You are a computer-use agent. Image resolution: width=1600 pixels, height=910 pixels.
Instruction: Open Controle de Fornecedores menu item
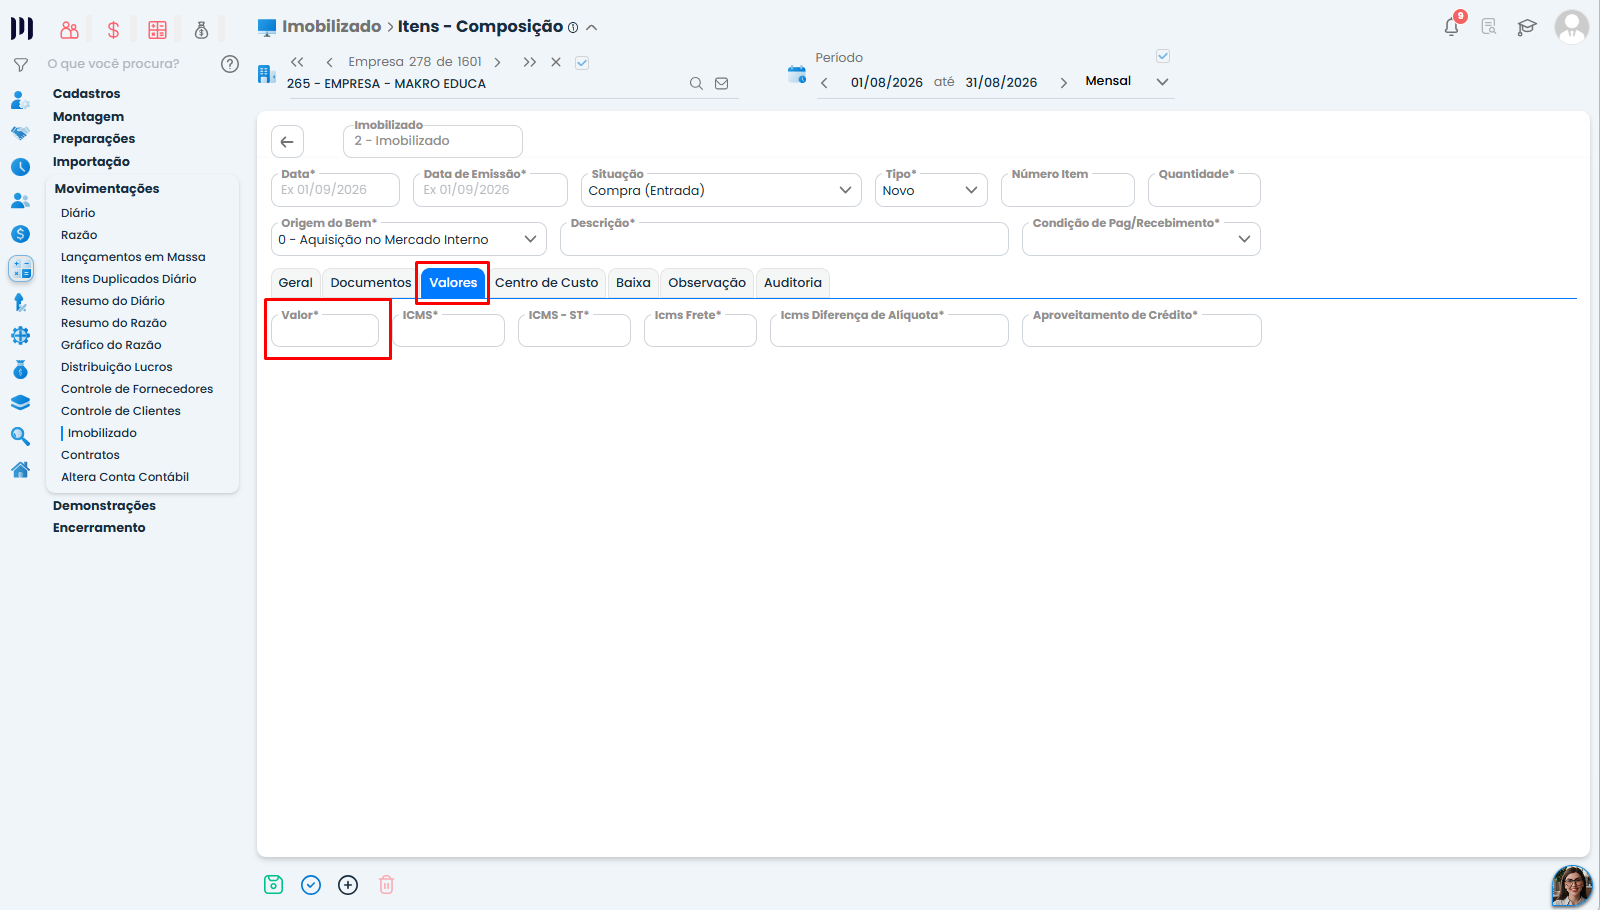pyautogui.click(x=137, y=389)
